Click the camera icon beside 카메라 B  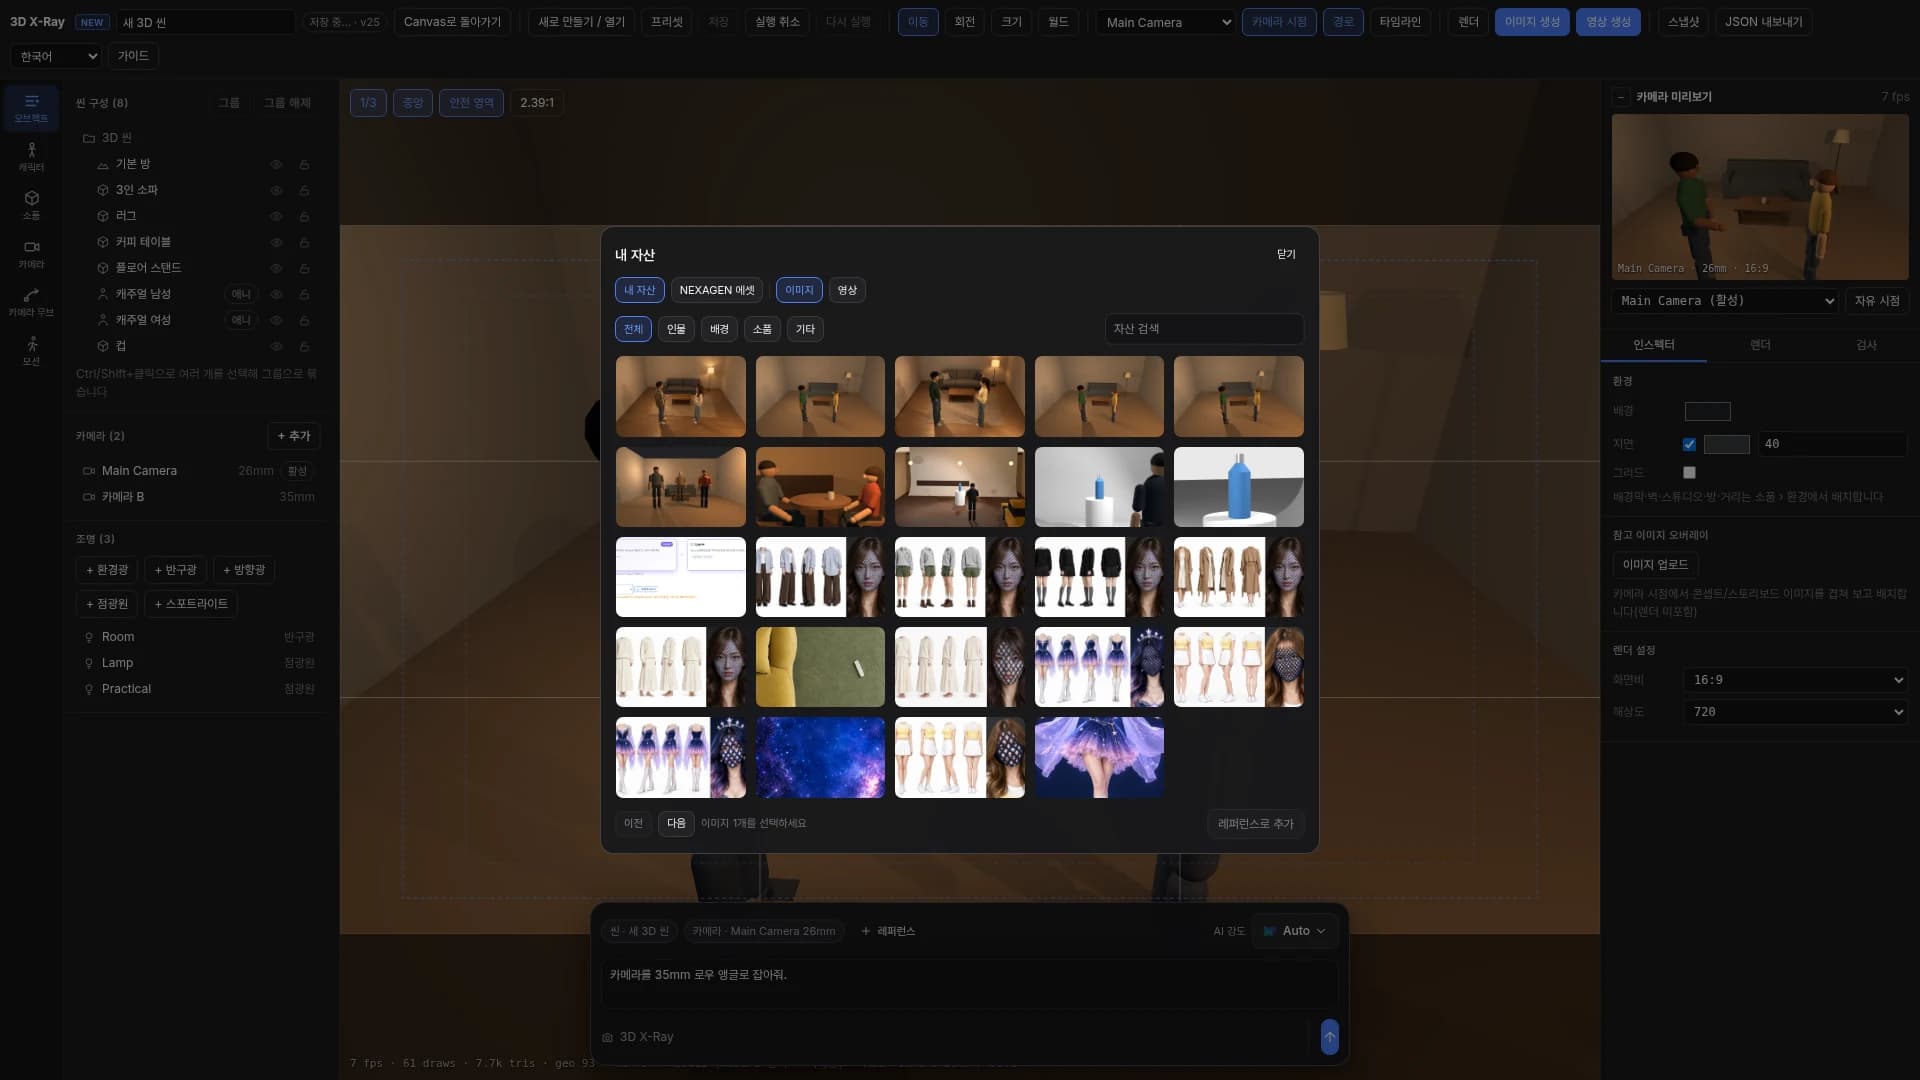(x=89, y=497)
